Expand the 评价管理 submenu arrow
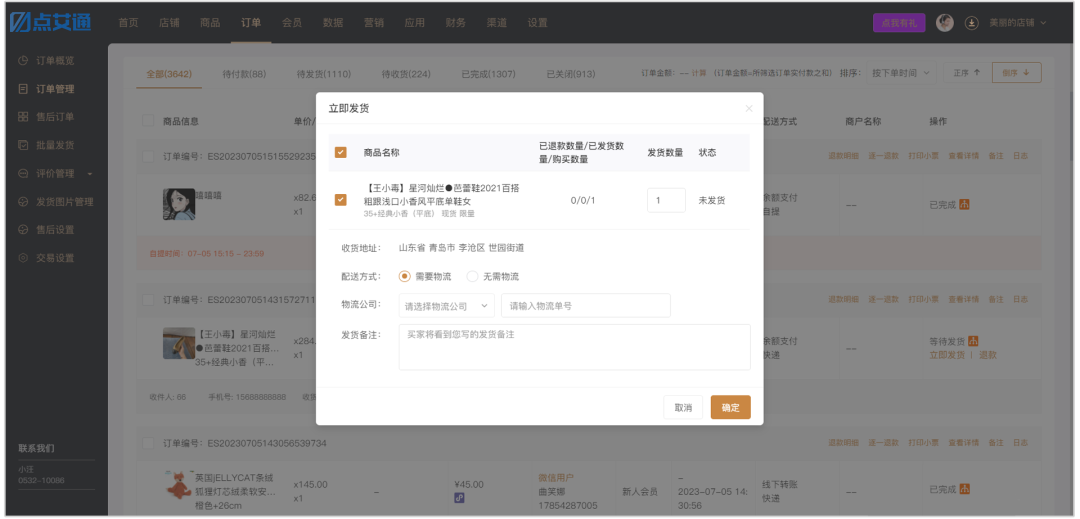 (x=89, y=174)
